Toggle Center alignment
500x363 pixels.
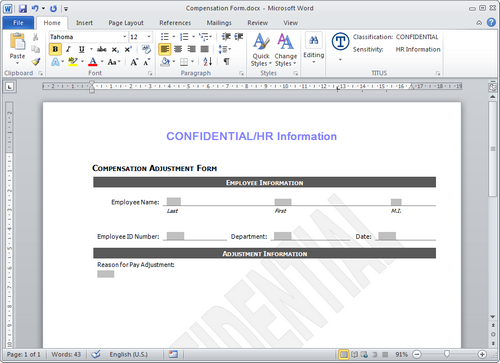[x=178, y=49]
